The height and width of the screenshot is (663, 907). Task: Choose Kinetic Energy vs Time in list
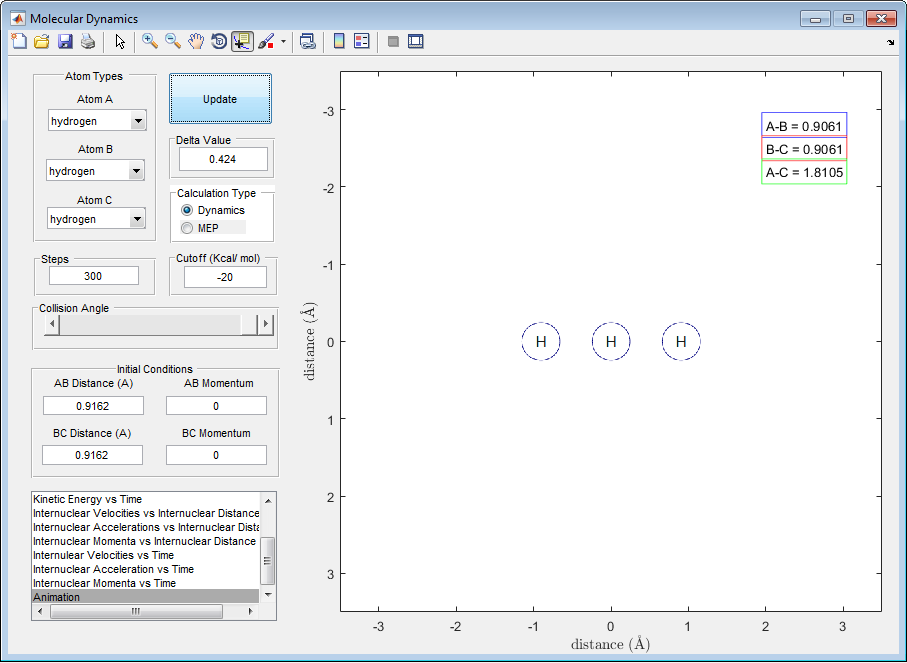[88, 499]
